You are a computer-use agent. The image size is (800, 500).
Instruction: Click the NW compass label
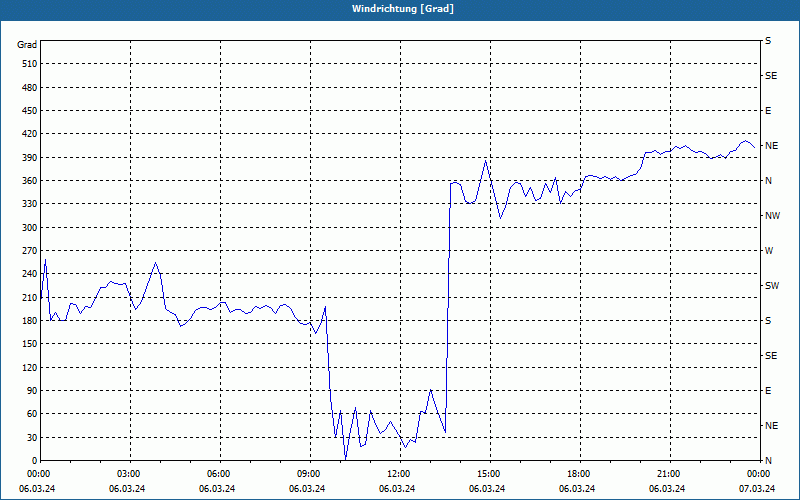click(x=772, y=216)
